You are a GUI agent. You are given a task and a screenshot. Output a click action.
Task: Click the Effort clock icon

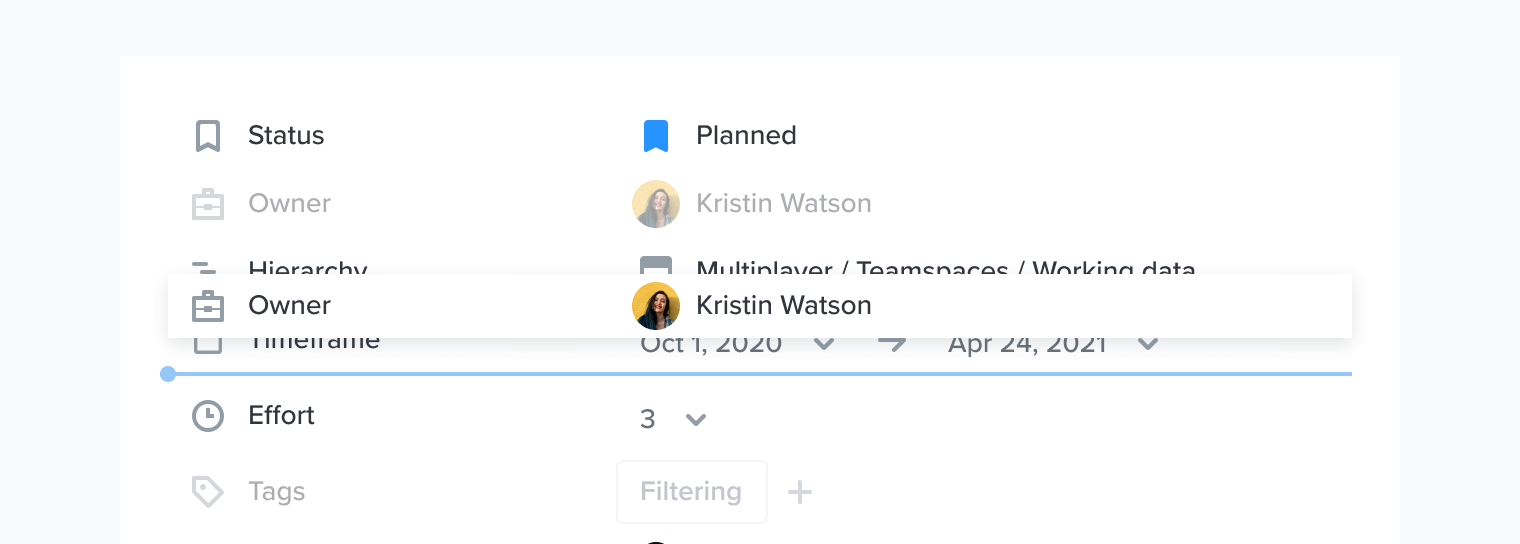tap(208, 416)
